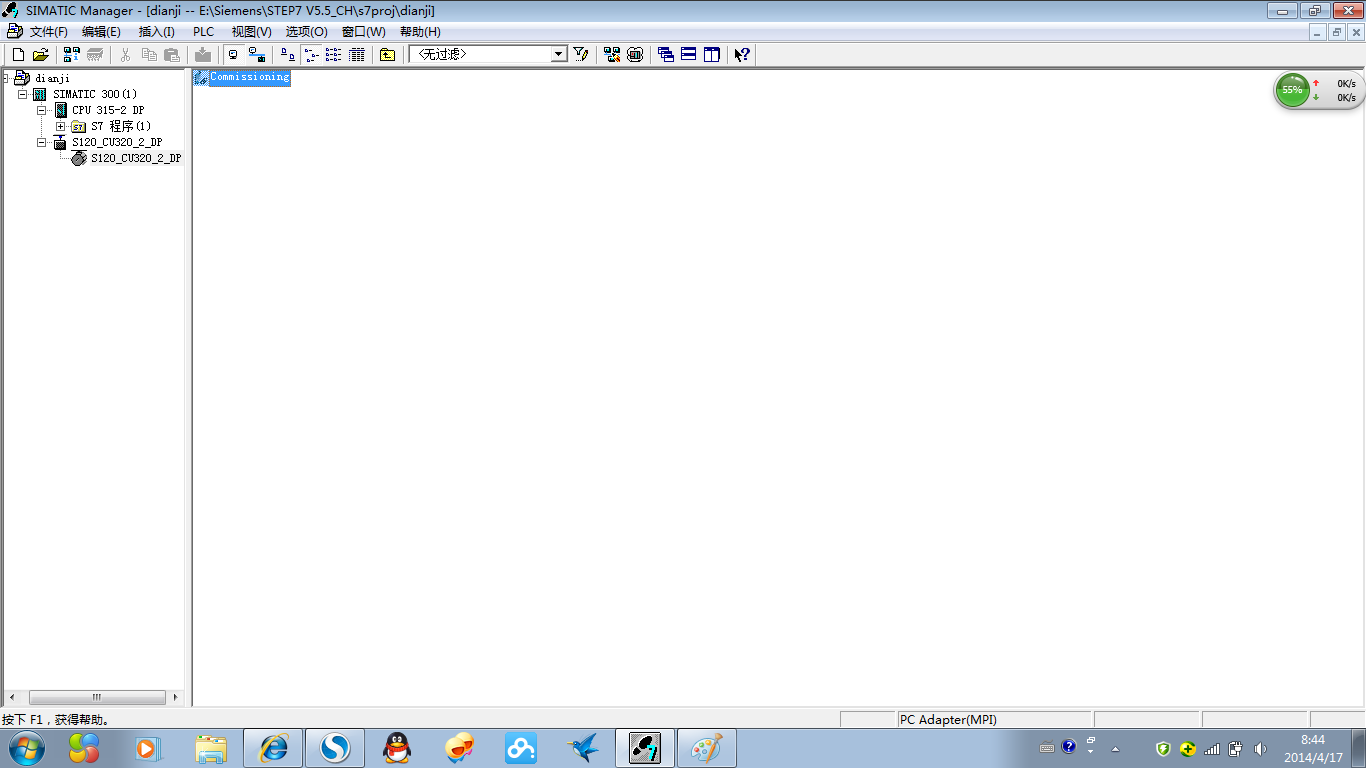Show hidden system tray icons

[1116, 749]
